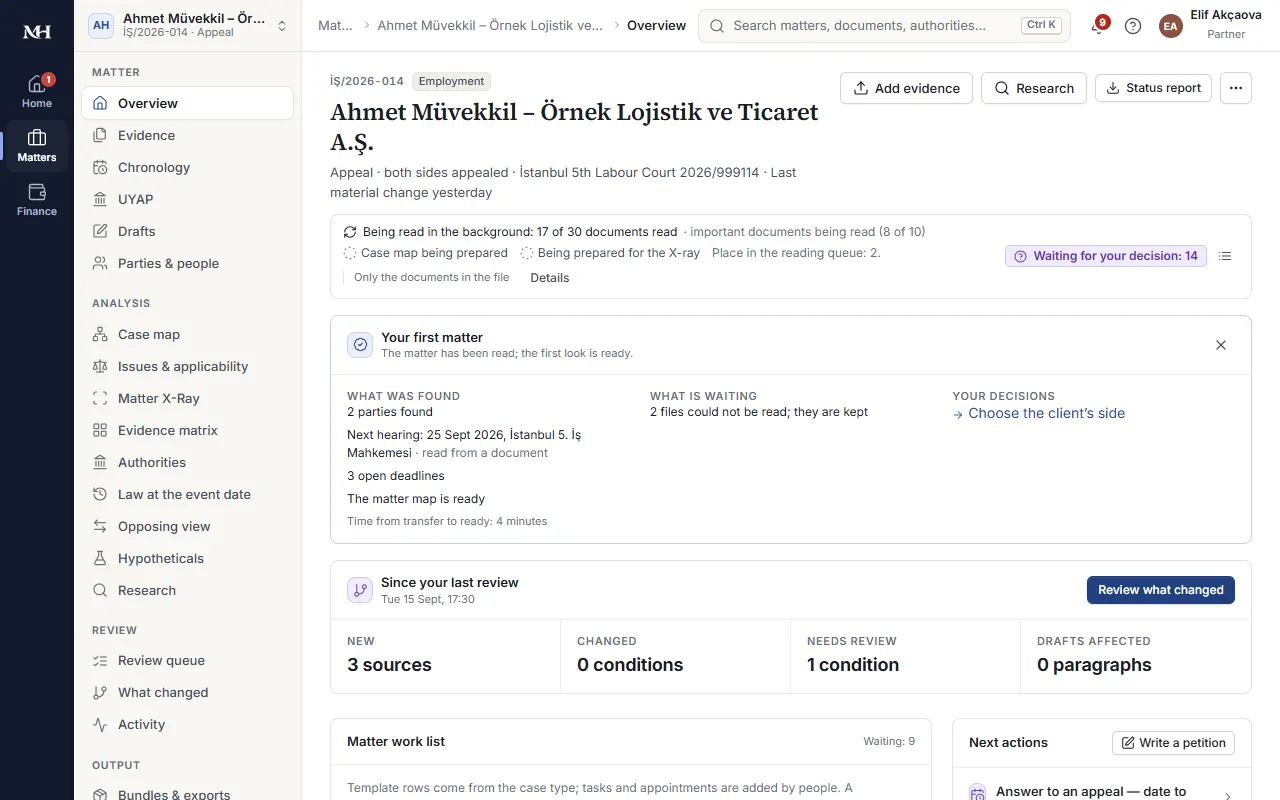Open Chronology in the sidebar

click(x=187, y=167)
